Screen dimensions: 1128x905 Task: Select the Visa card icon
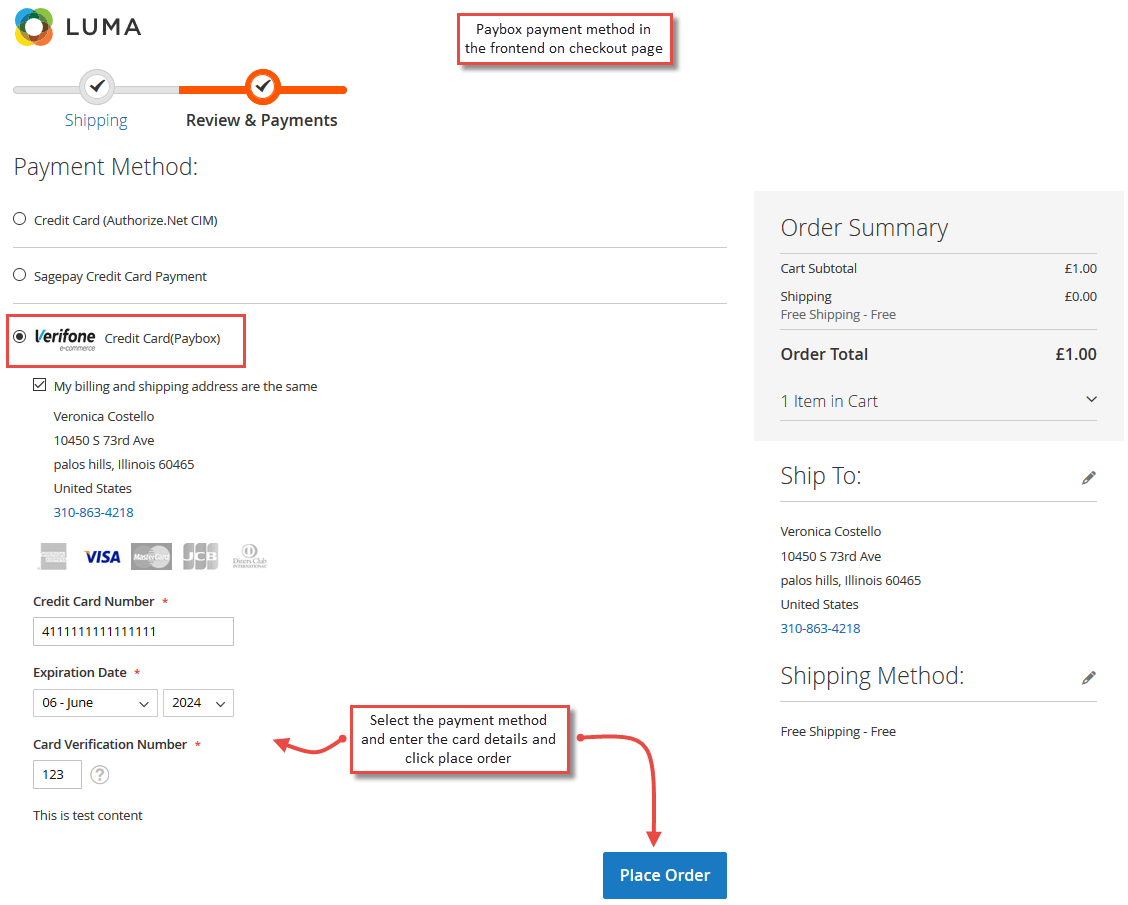coord(101,556)
